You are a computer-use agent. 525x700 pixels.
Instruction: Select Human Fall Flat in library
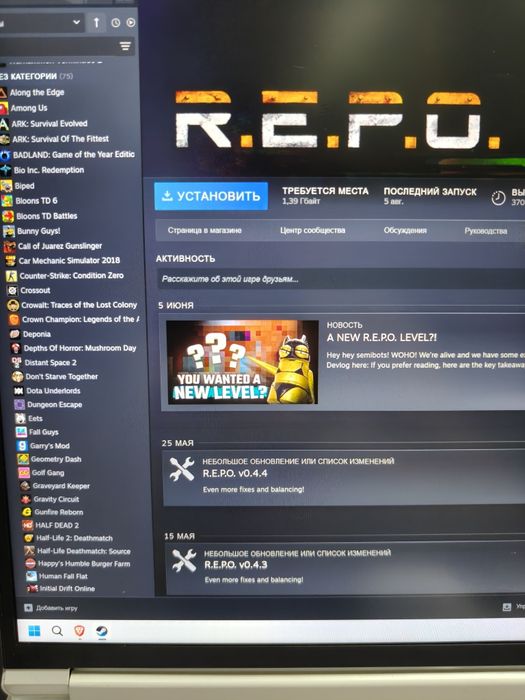pos(63,576)
